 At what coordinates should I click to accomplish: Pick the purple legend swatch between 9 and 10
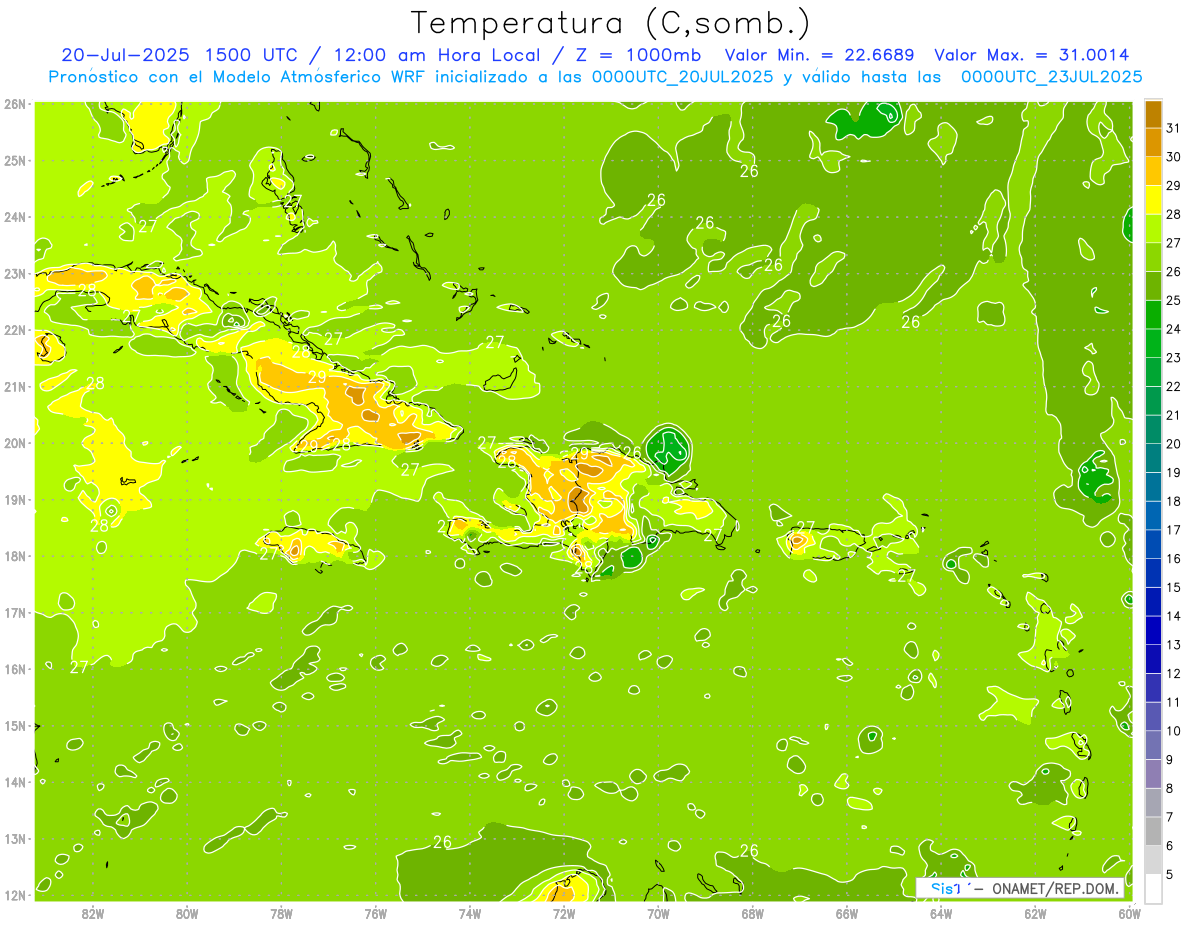click(x=1153, y=745)
